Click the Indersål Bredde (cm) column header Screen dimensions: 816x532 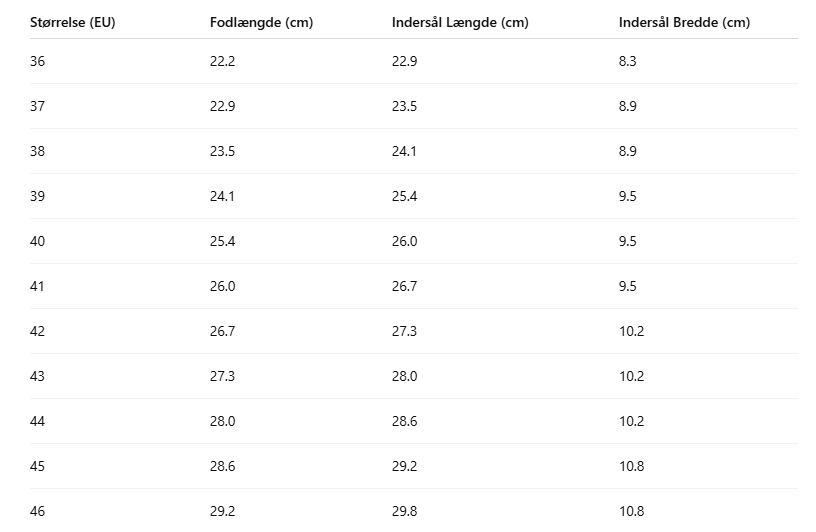pyautogui.click(x=684, y=23)
